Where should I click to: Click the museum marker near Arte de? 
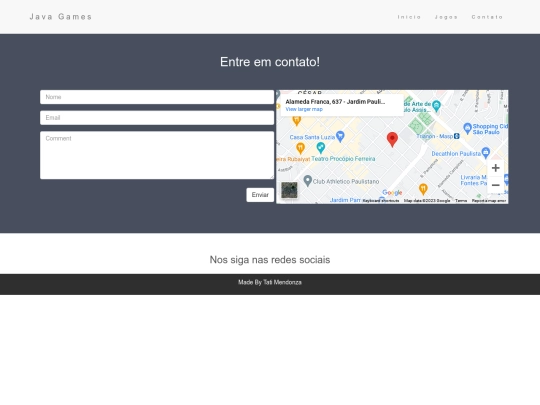click(x=436, y=105)
